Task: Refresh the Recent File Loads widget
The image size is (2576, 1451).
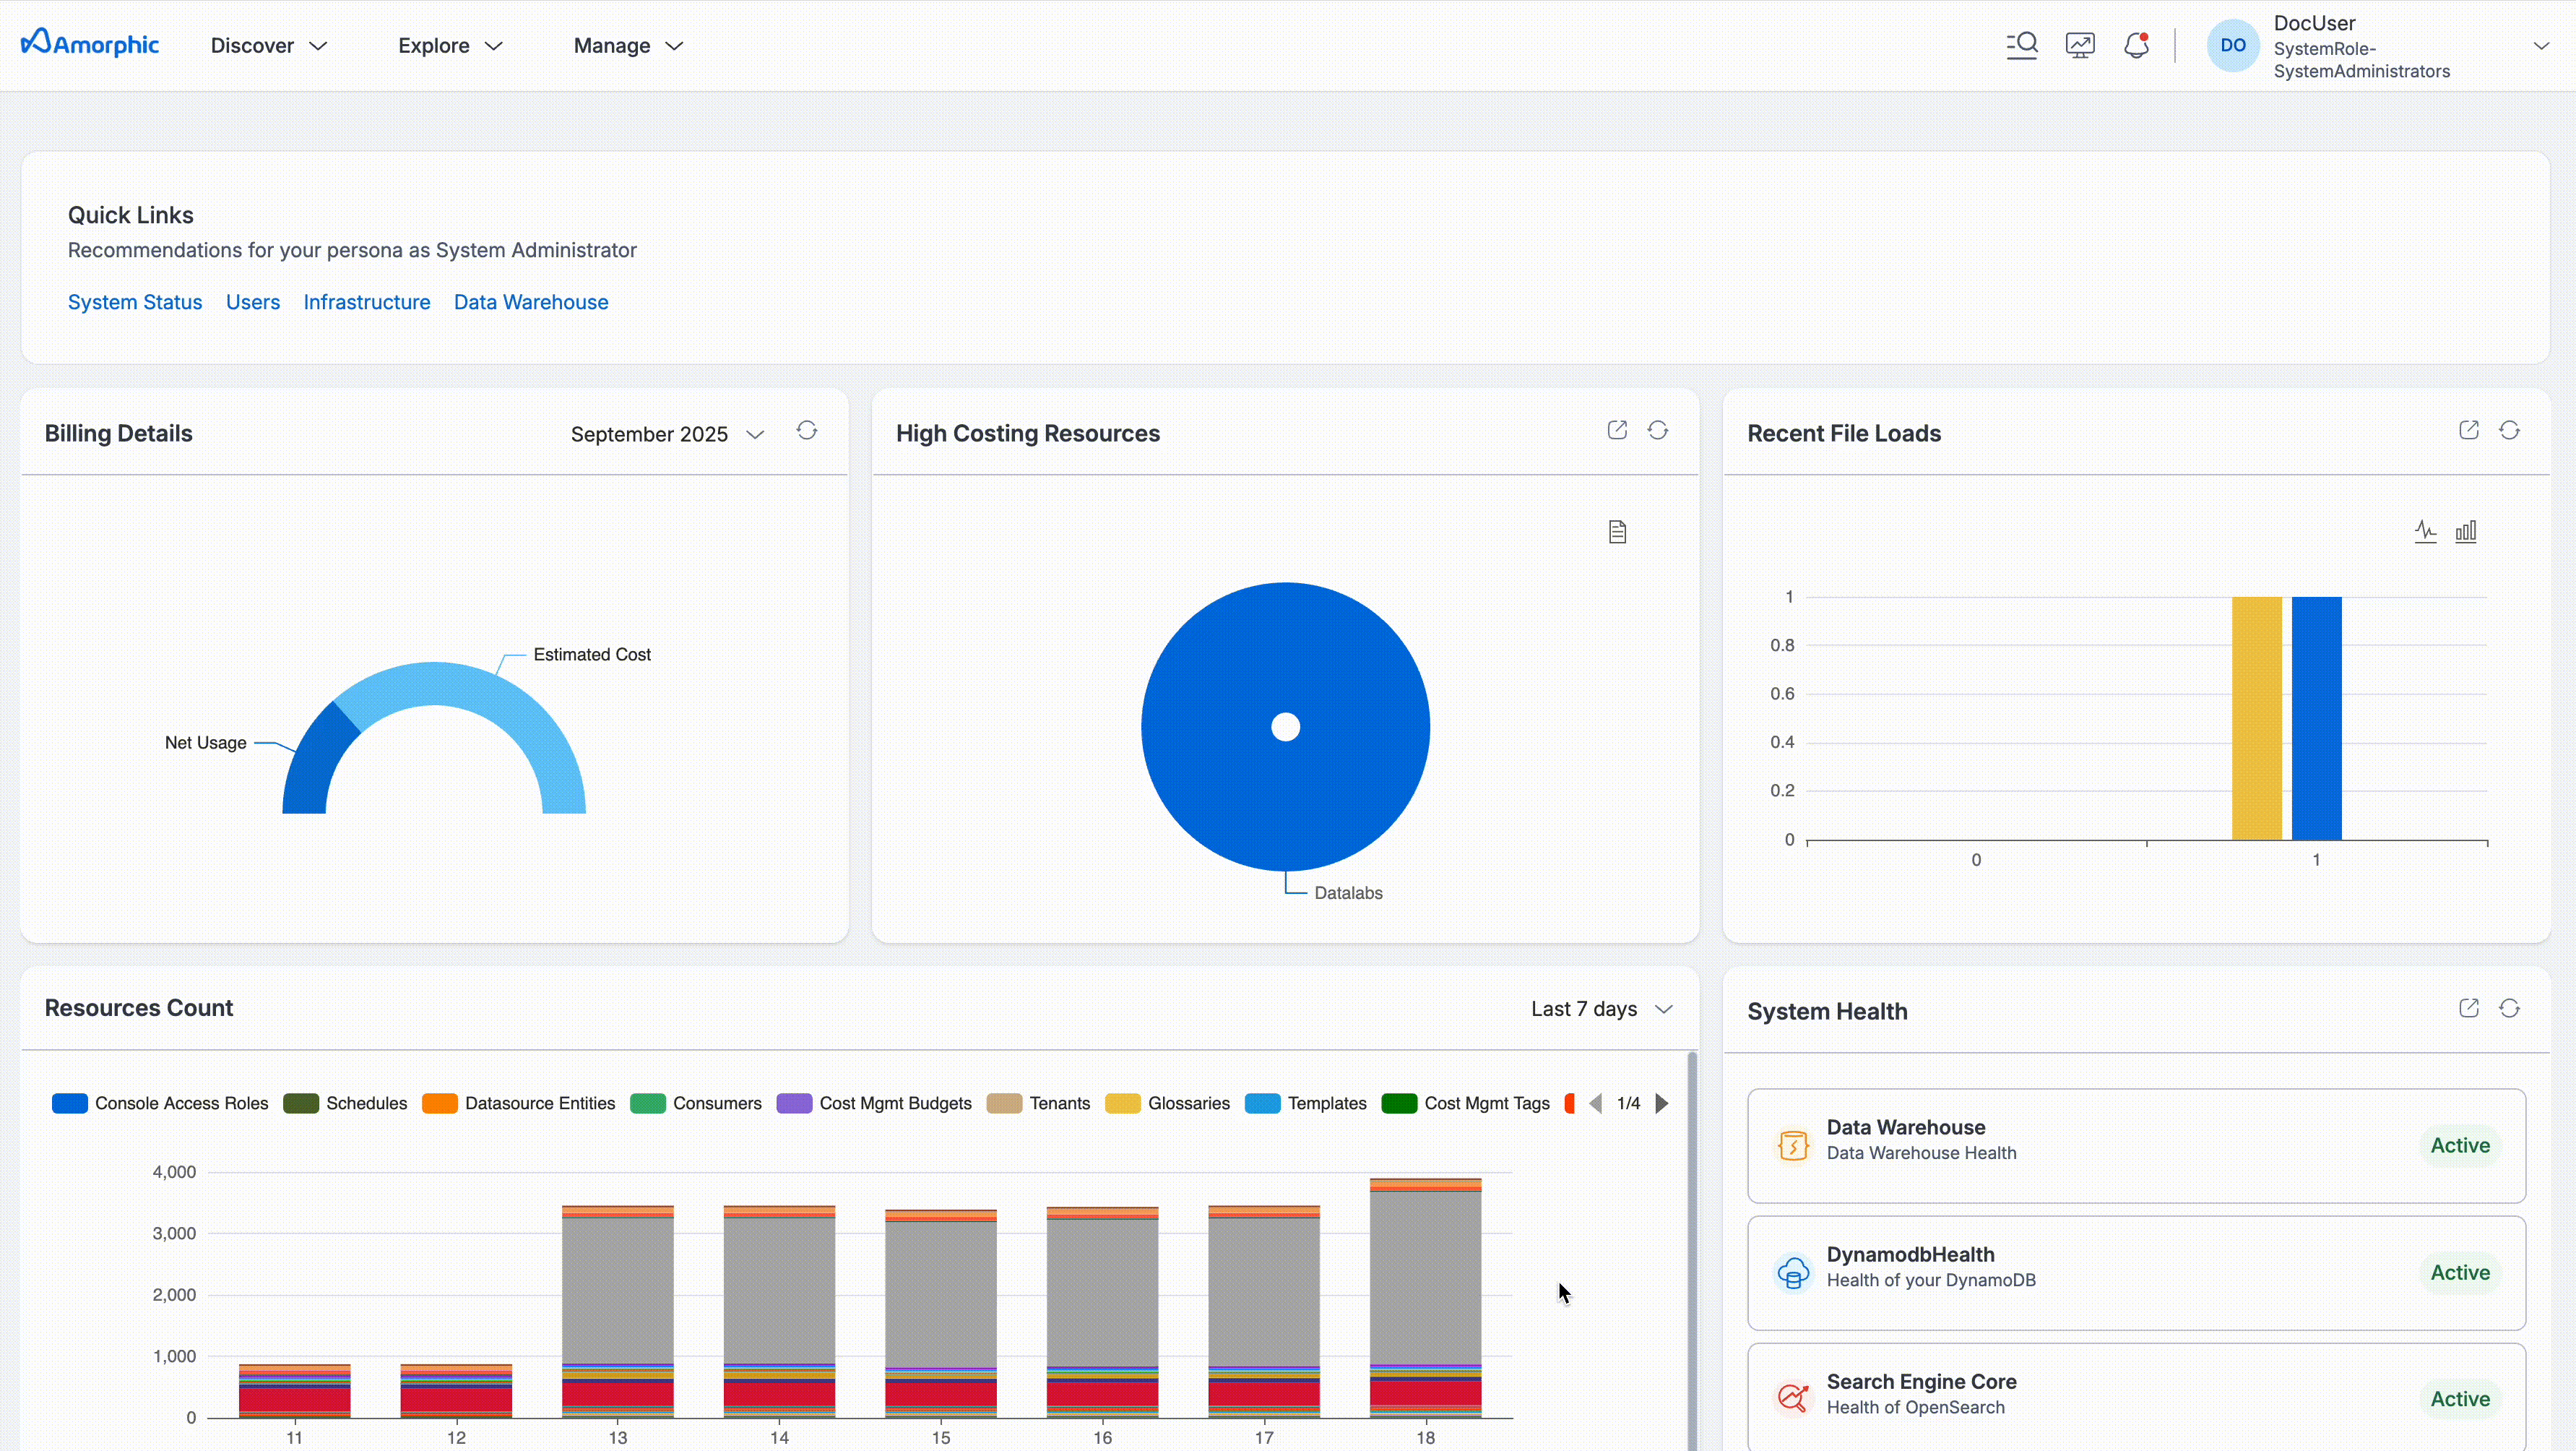Action: (x=2508, y=430)
